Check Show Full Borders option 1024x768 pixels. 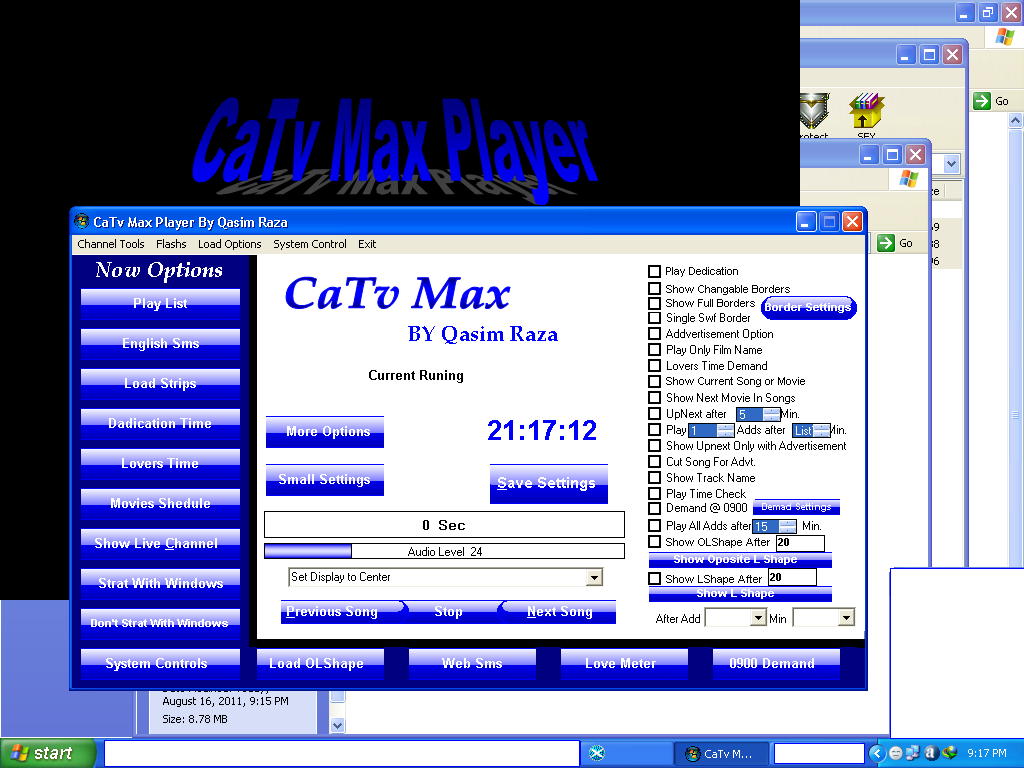coord(654,303)
